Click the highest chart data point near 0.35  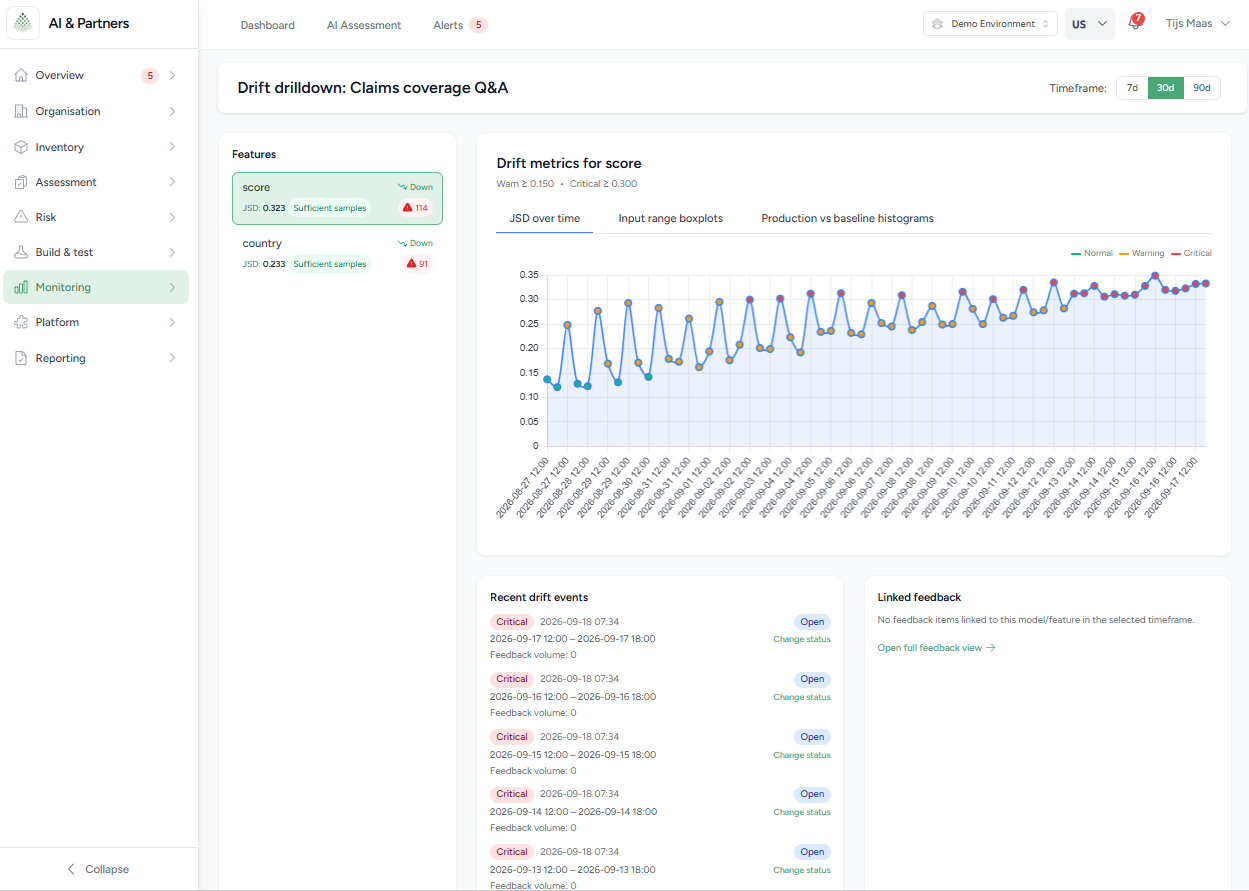click(x=1155, y=276)
